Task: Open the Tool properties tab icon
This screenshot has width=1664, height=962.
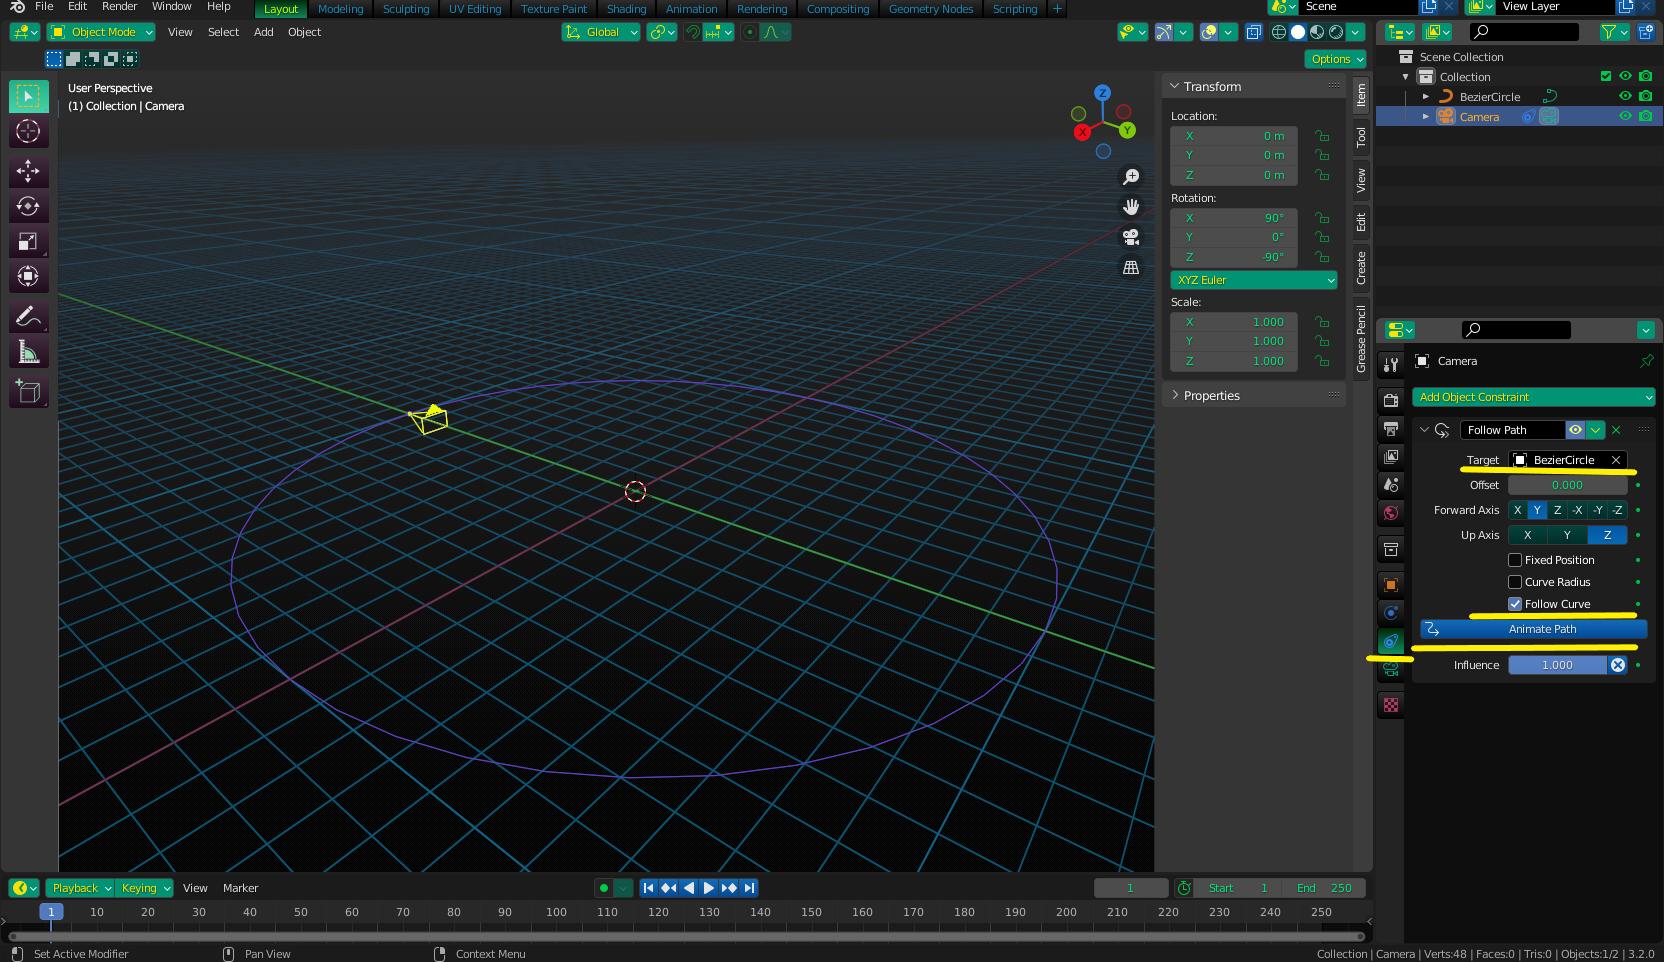Action: point(1390,364)
